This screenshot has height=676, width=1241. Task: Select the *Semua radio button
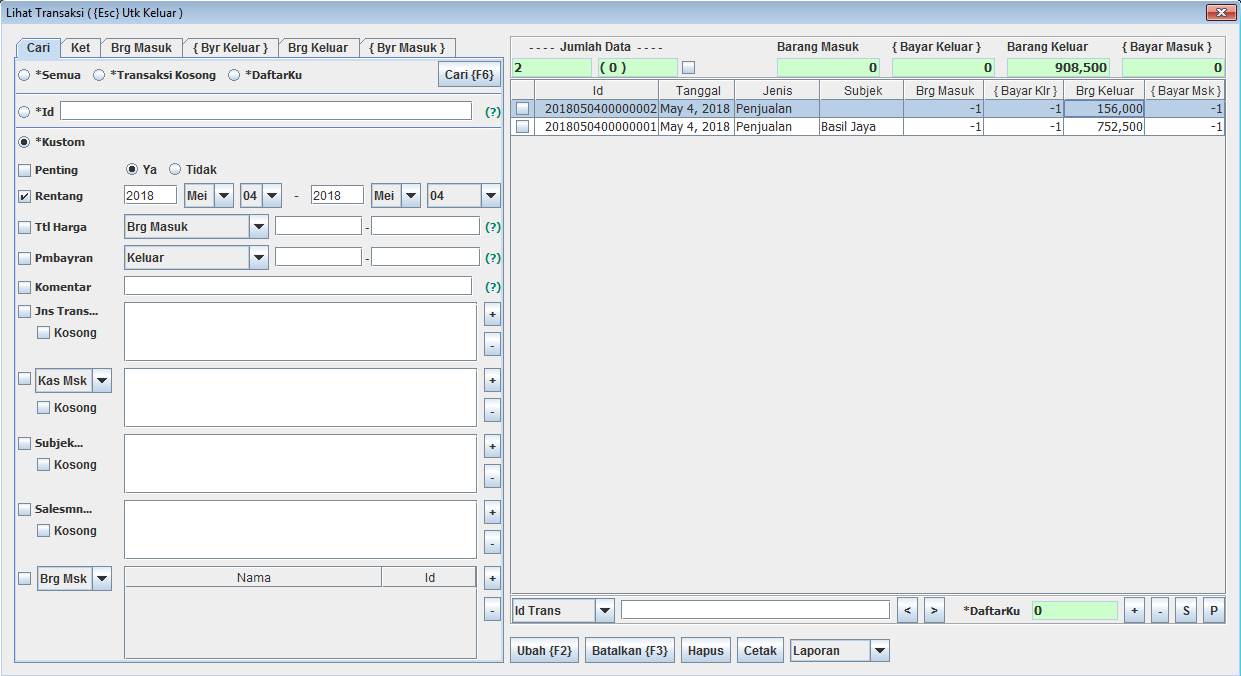click(24, 75)
